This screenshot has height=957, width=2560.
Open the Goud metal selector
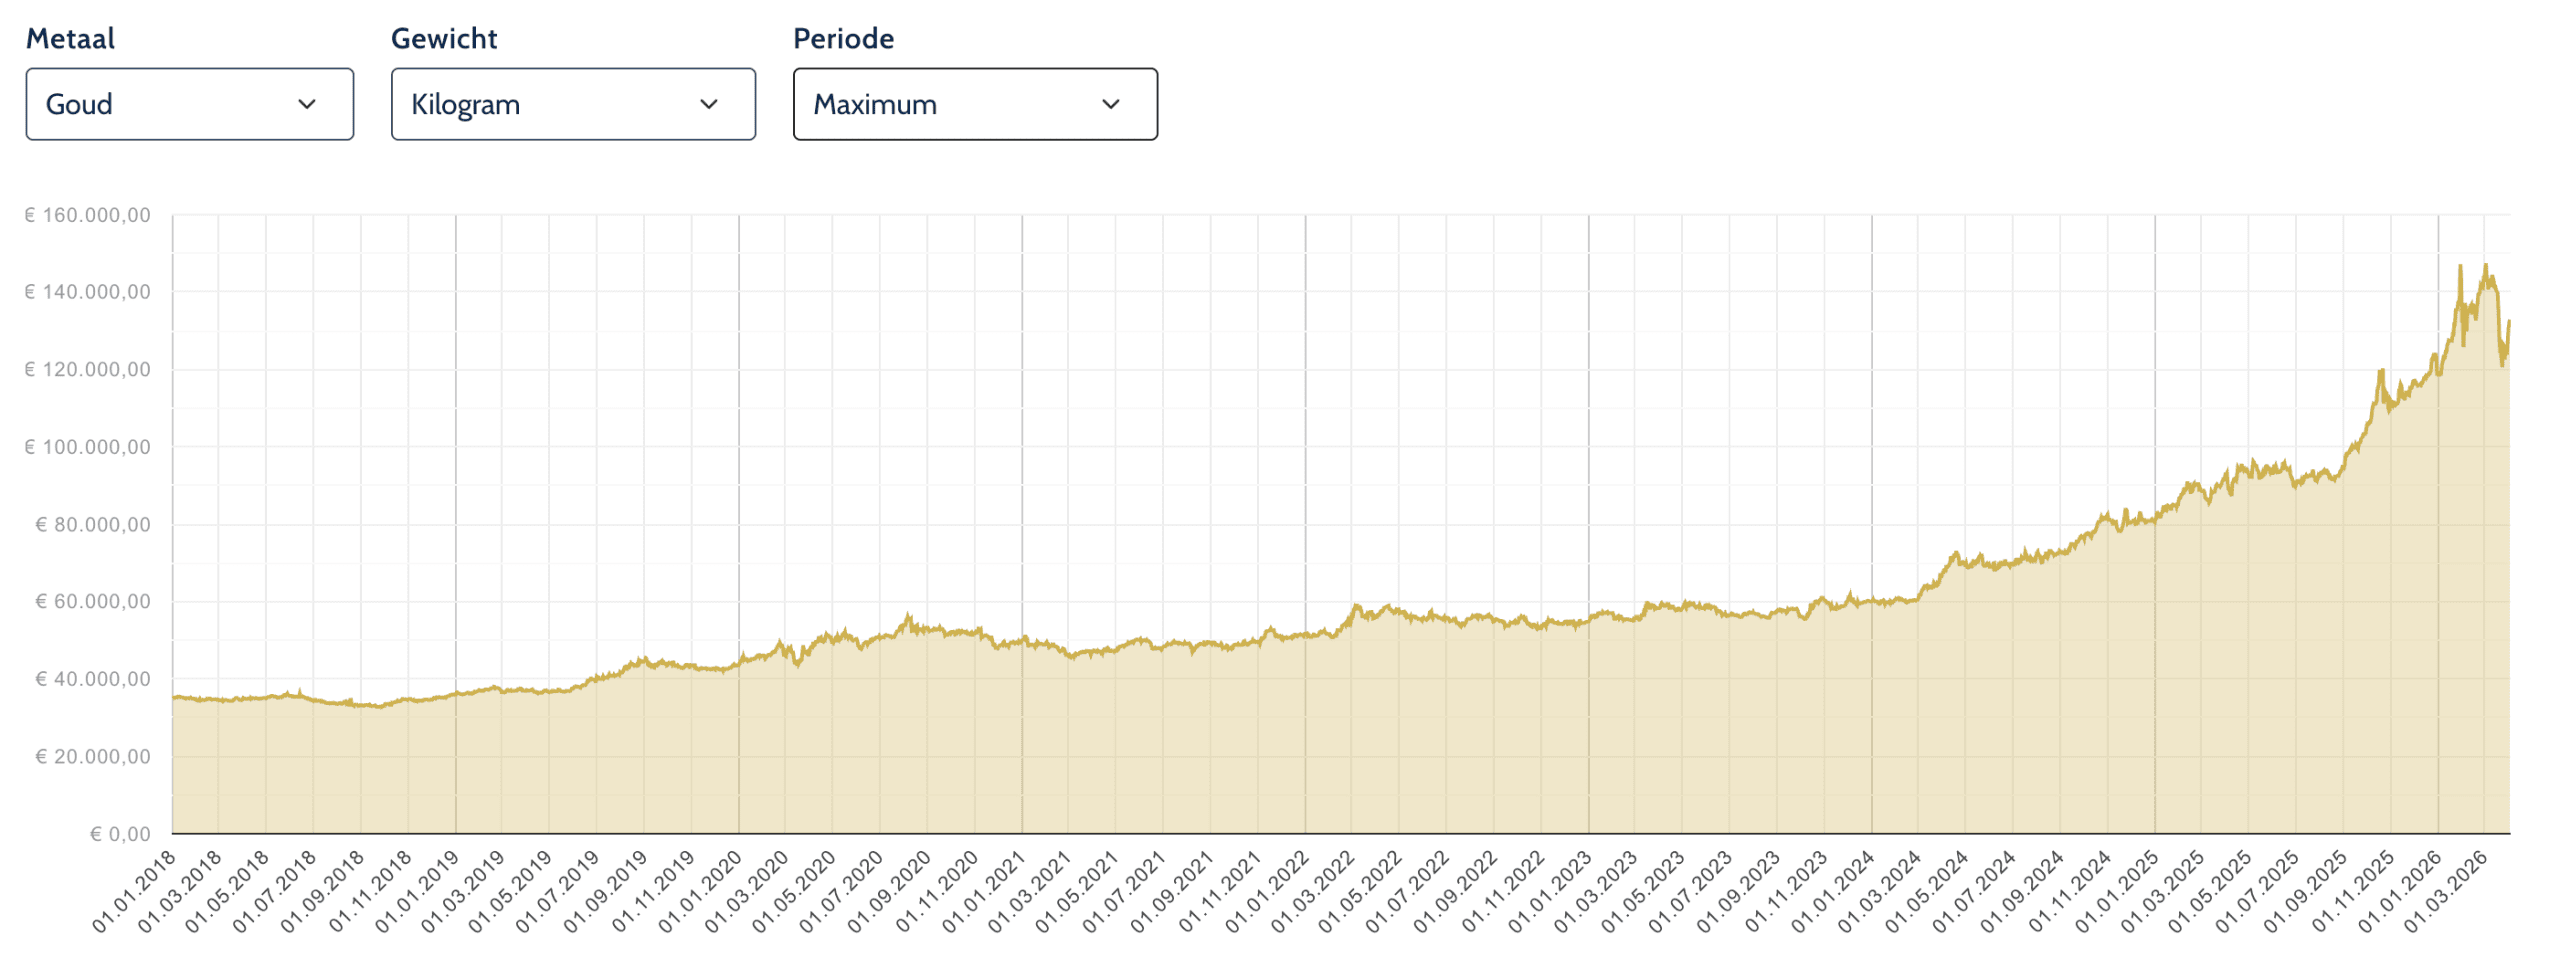click(189, 104)
